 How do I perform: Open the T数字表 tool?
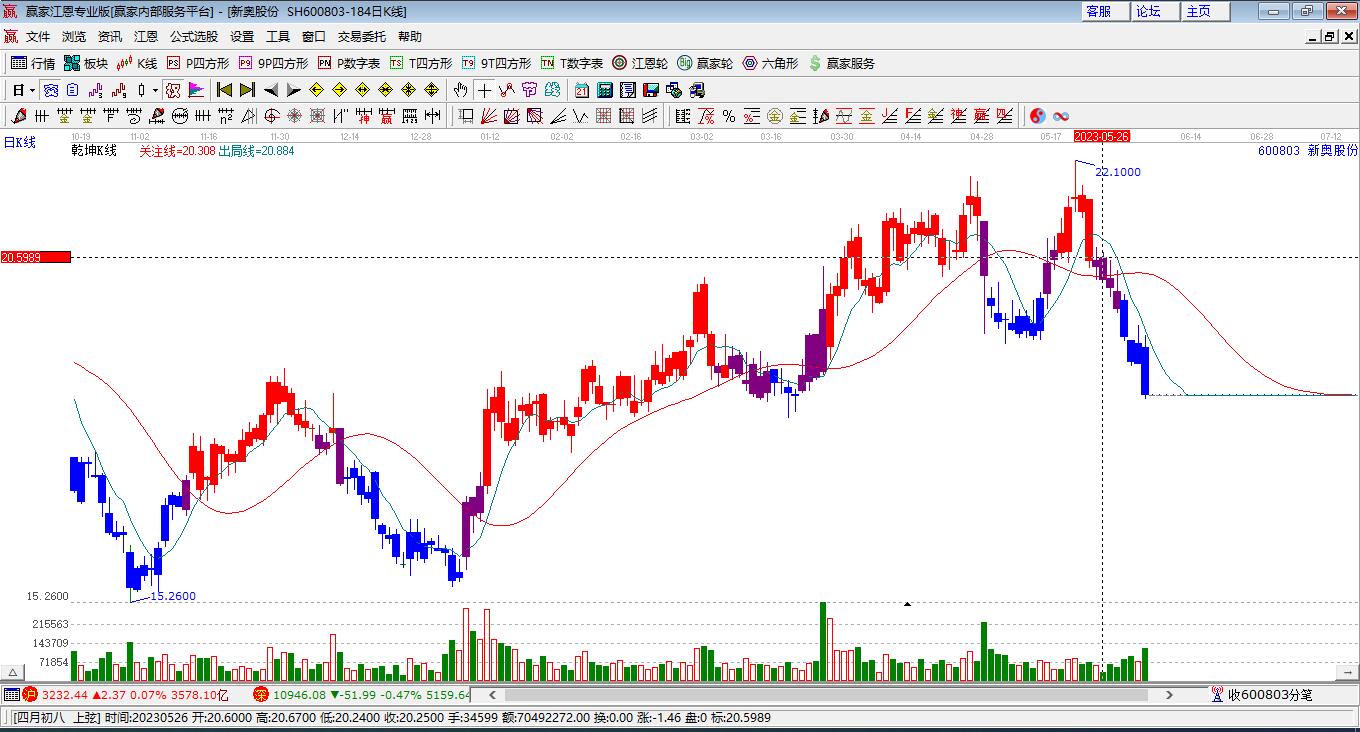571,63
